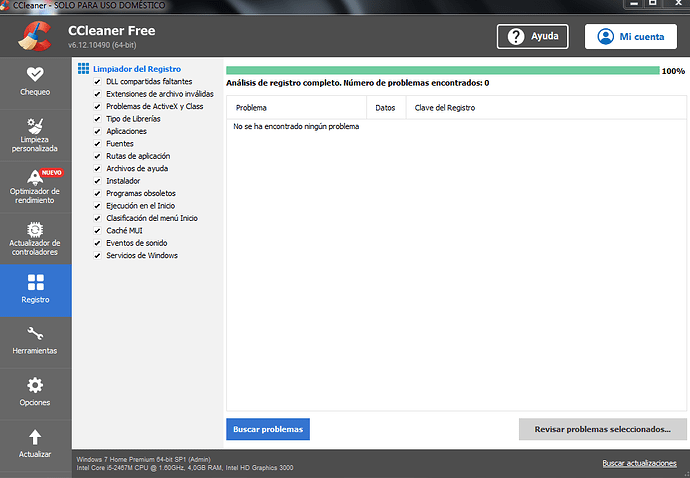Open the Chequeo health check section
Screen dimensions: 690x478
point(35,82)
